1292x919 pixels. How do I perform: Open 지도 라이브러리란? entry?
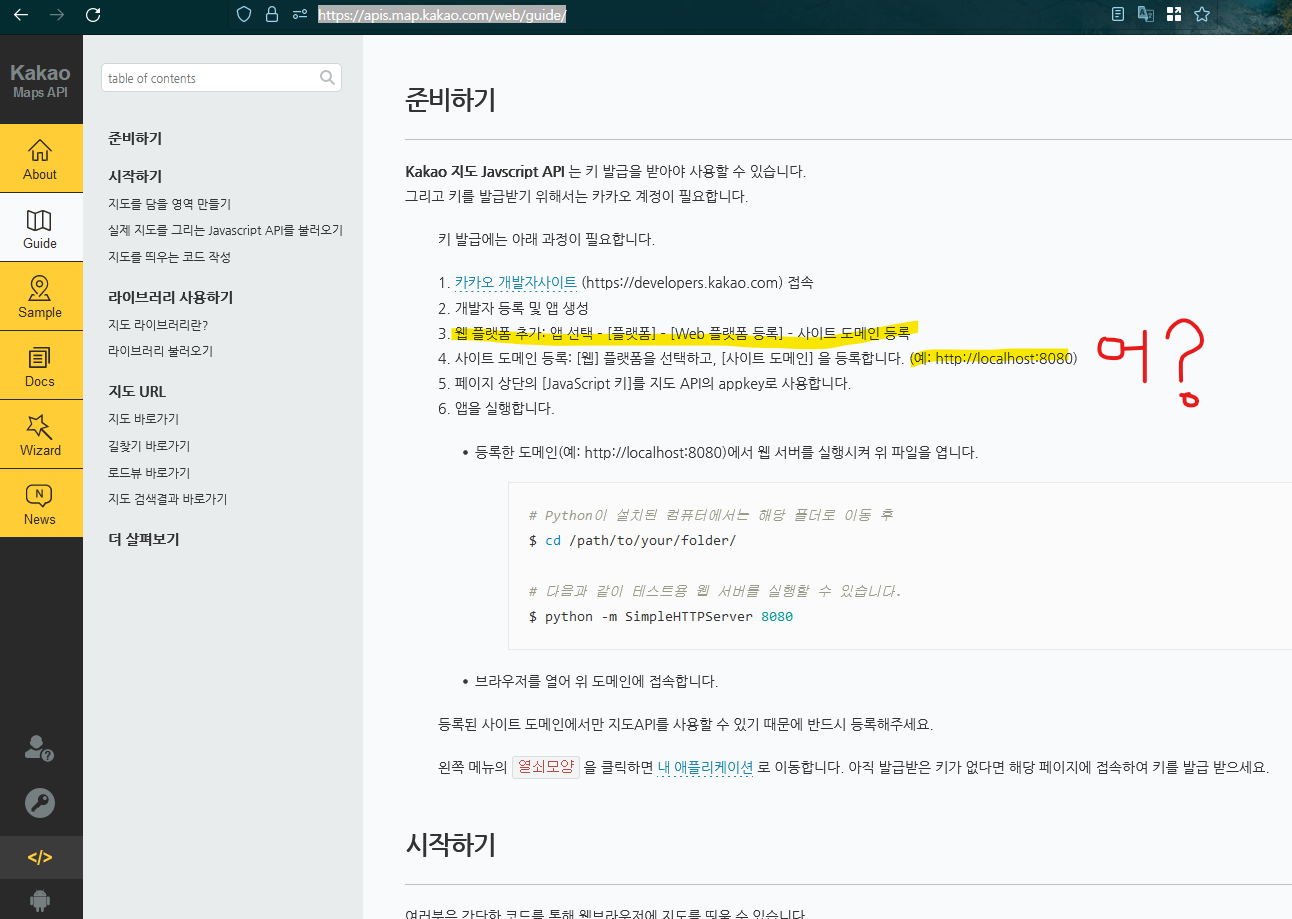pos(158,325)
